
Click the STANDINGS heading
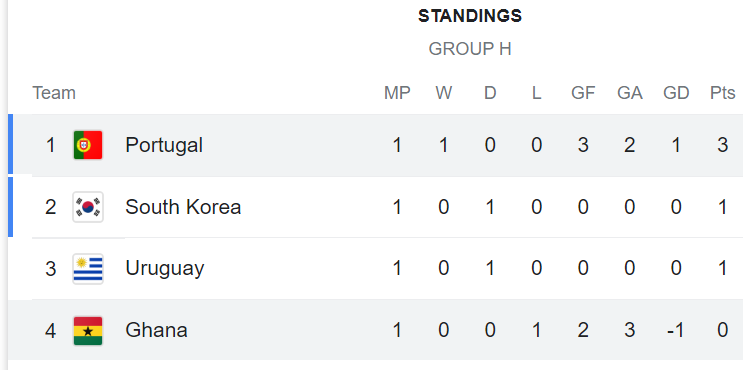coord(470,16)
